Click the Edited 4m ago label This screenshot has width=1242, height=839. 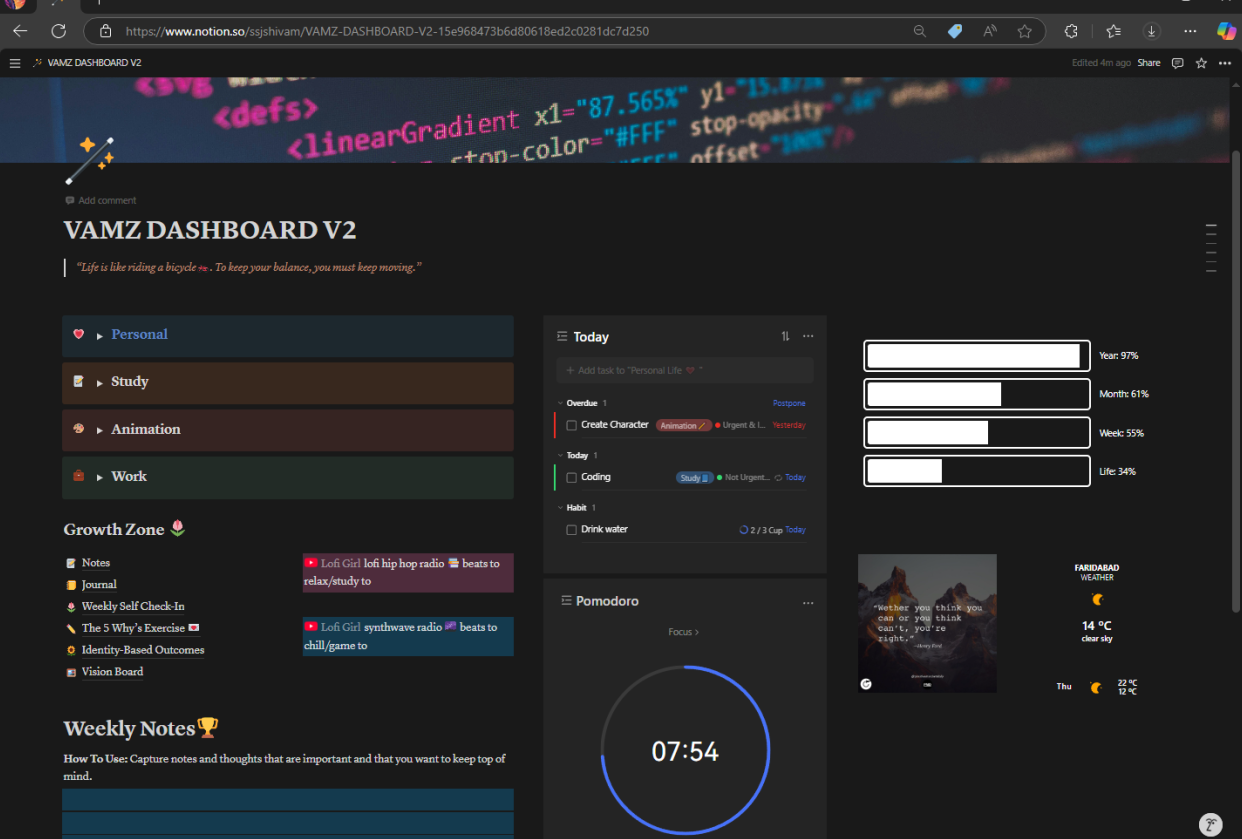click(1101, 63)
